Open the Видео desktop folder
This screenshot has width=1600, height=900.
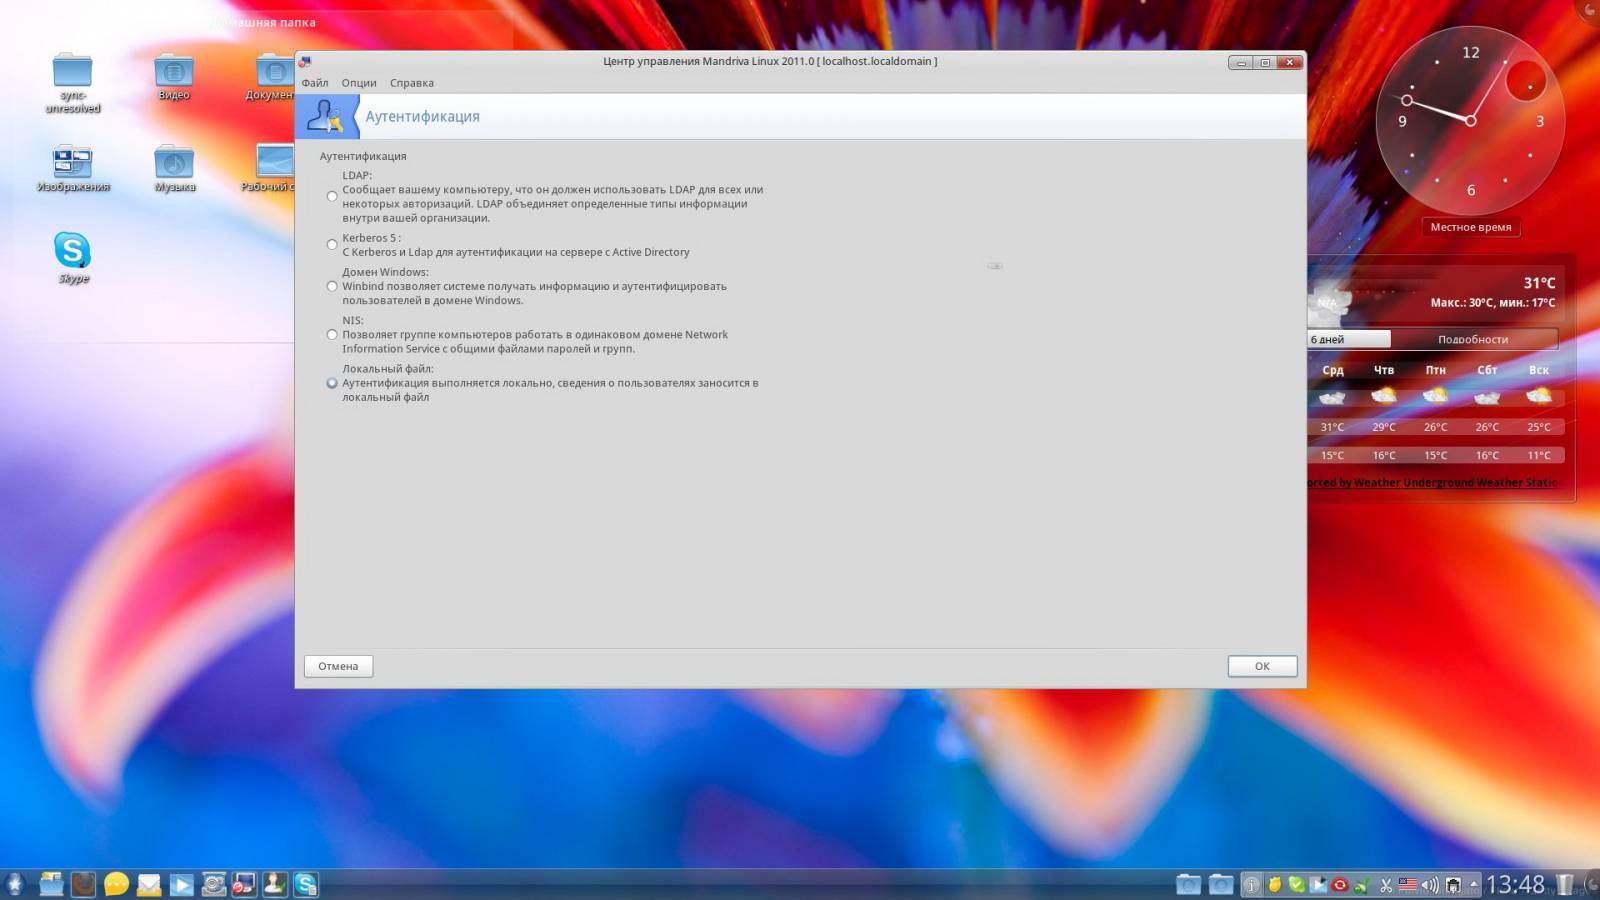[x=174, y=77]
